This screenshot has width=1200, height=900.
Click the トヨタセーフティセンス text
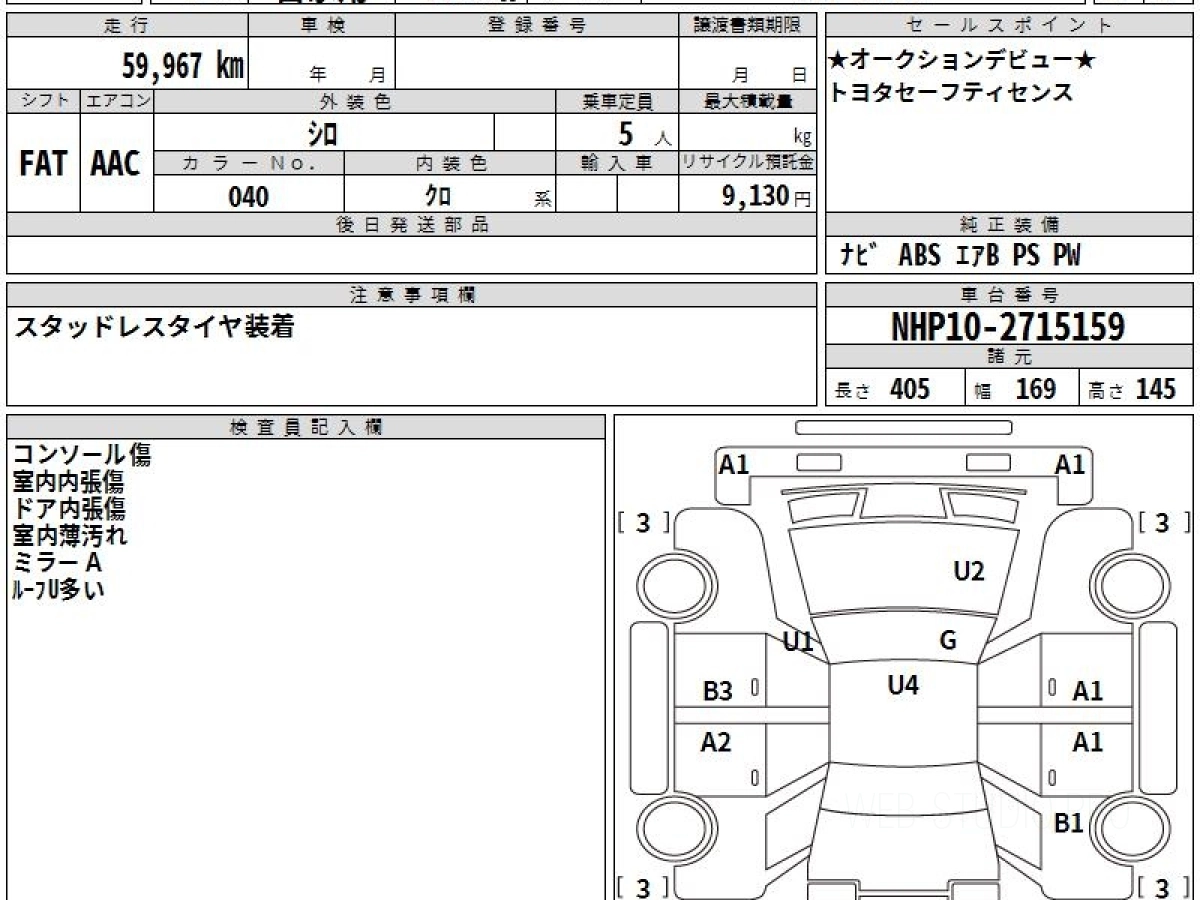pyautogui.click(x=951, y=93)
